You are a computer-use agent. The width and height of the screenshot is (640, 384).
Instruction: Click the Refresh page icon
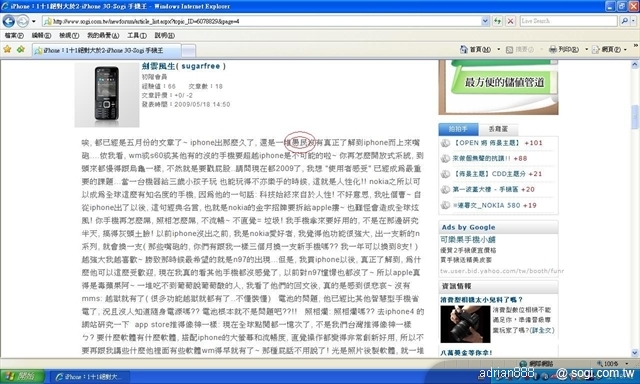tap(497, 21)
